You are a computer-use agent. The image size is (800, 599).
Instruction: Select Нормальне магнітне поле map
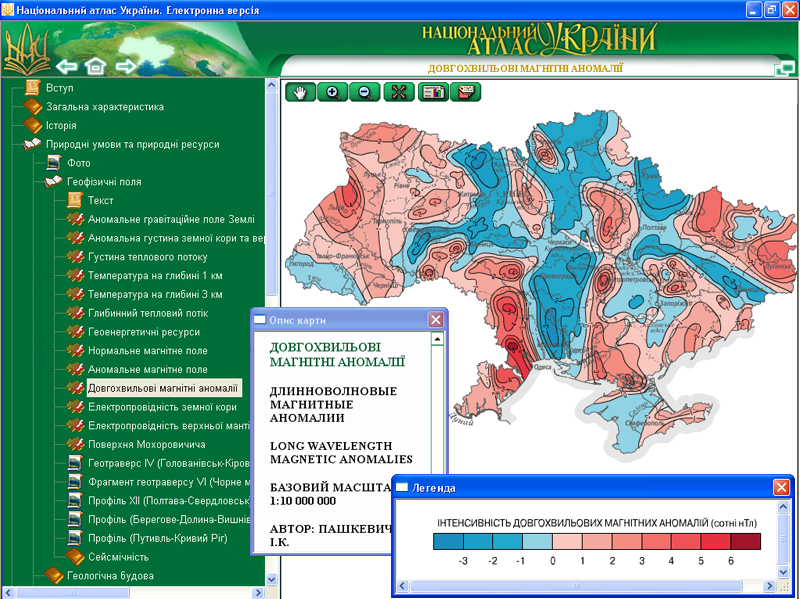[x=147, y=351]
